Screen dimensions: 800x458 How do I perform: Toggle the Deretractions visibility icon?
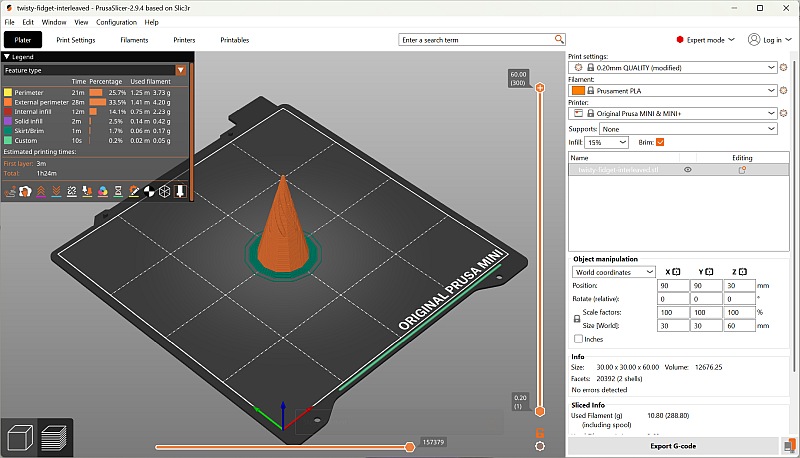tap(56, 191)
